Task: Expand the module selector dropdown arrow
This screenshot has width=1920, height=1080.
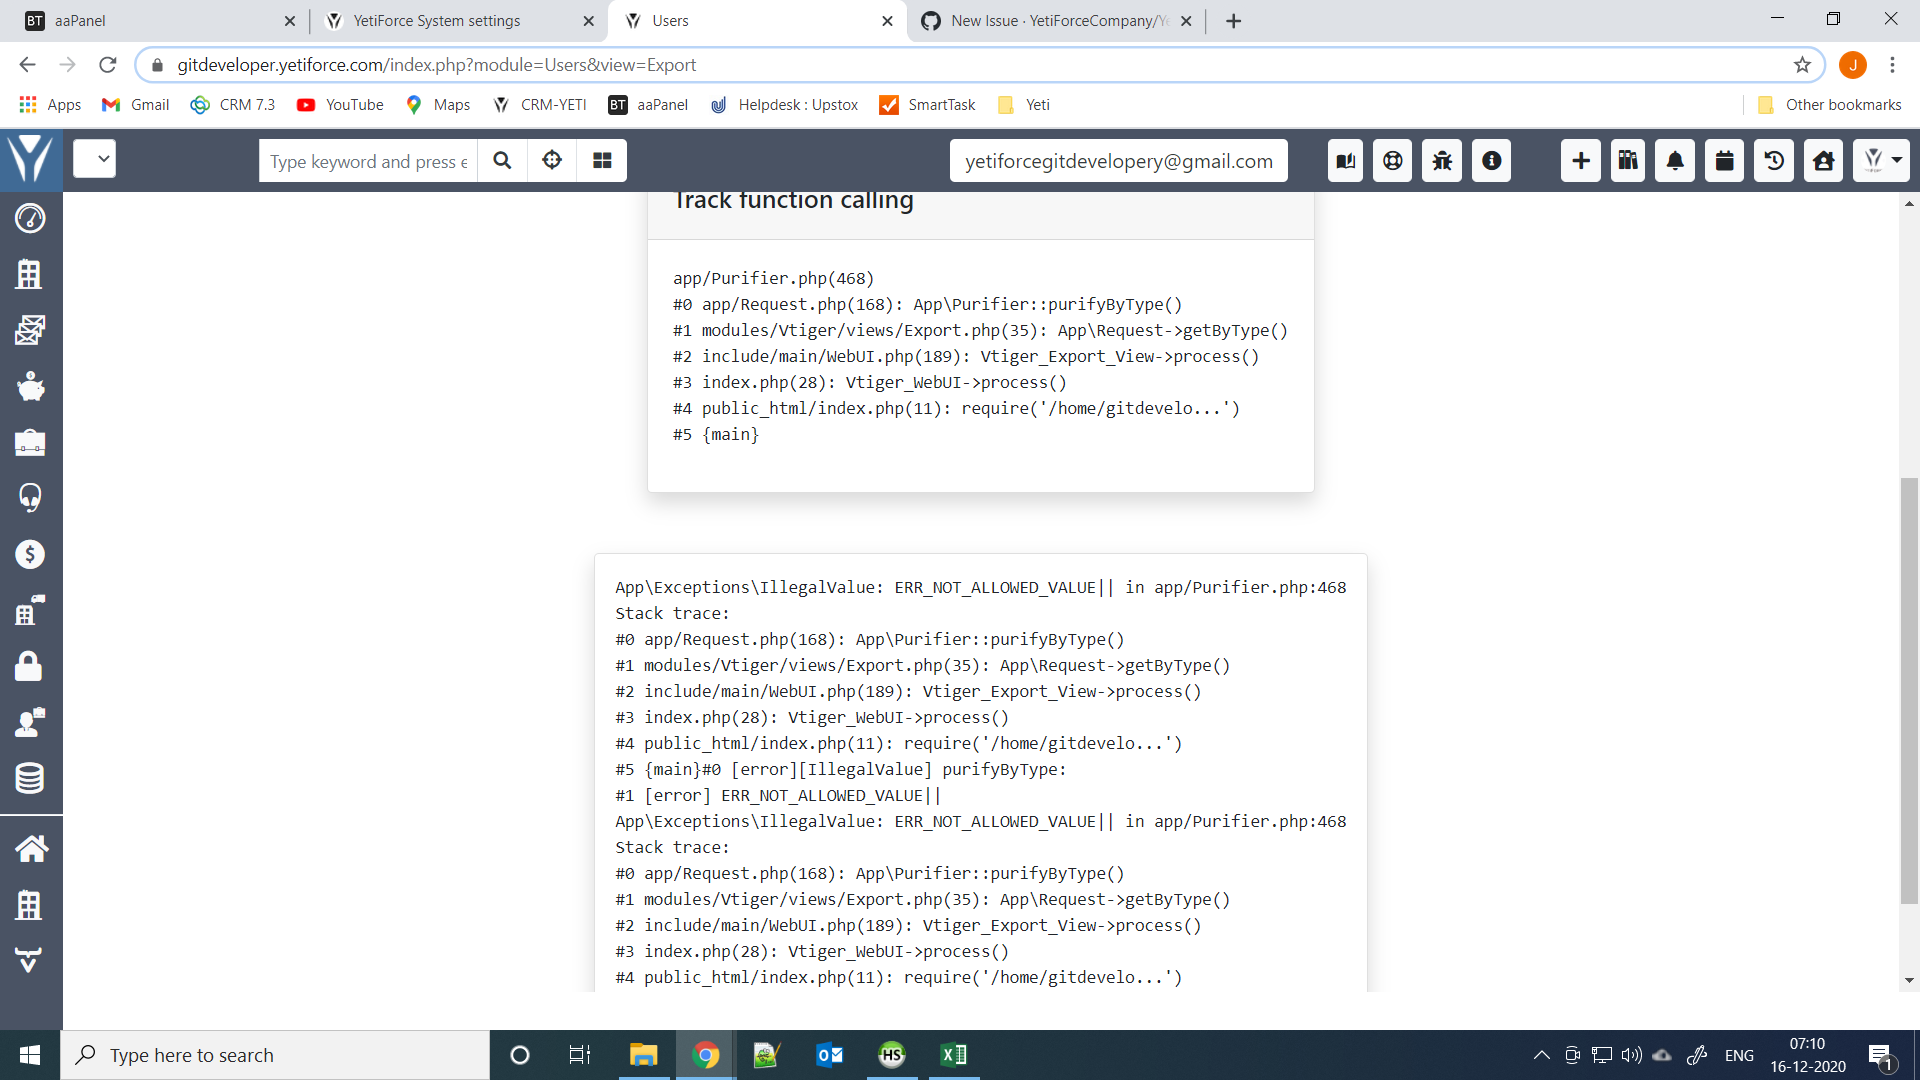Action: coord(95,159)
